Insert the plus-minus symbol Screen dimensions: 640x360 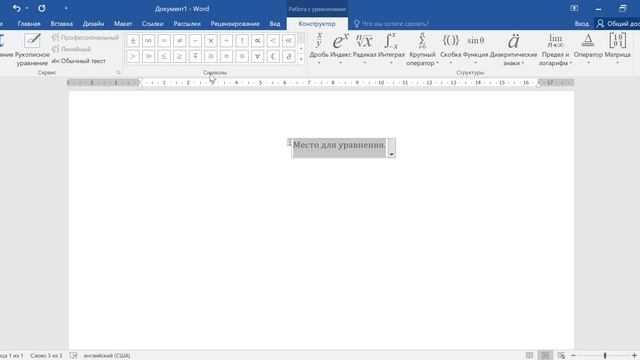pyautogui.click(x=133, y=41)
